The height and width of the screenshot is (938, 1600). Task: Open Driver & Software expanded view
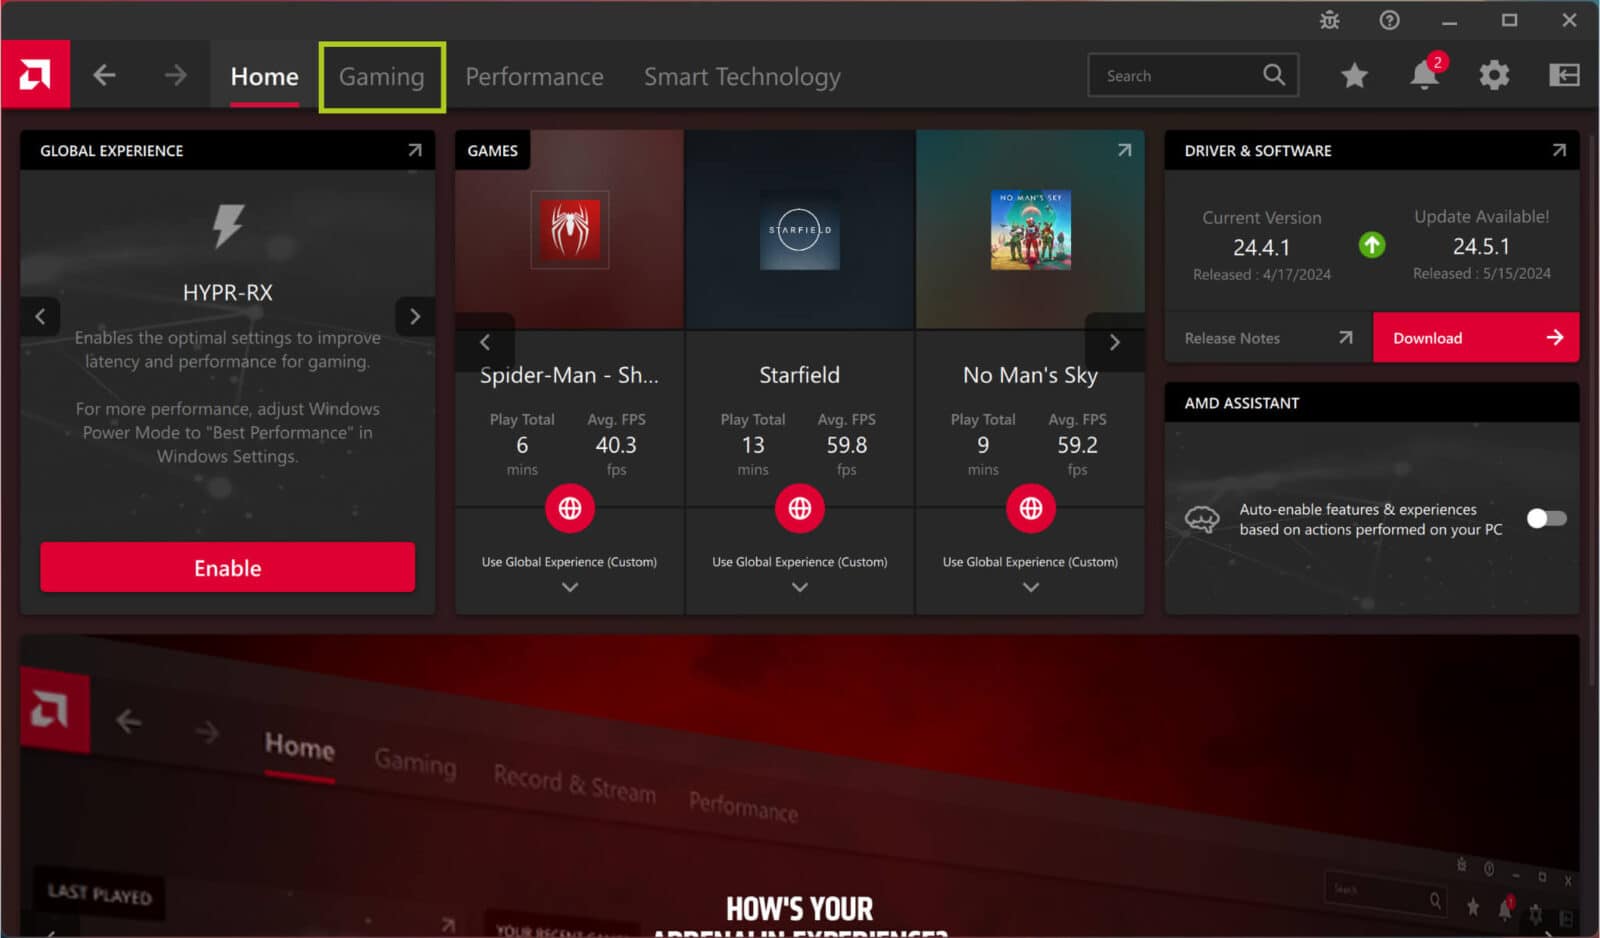pos(1559,150)
